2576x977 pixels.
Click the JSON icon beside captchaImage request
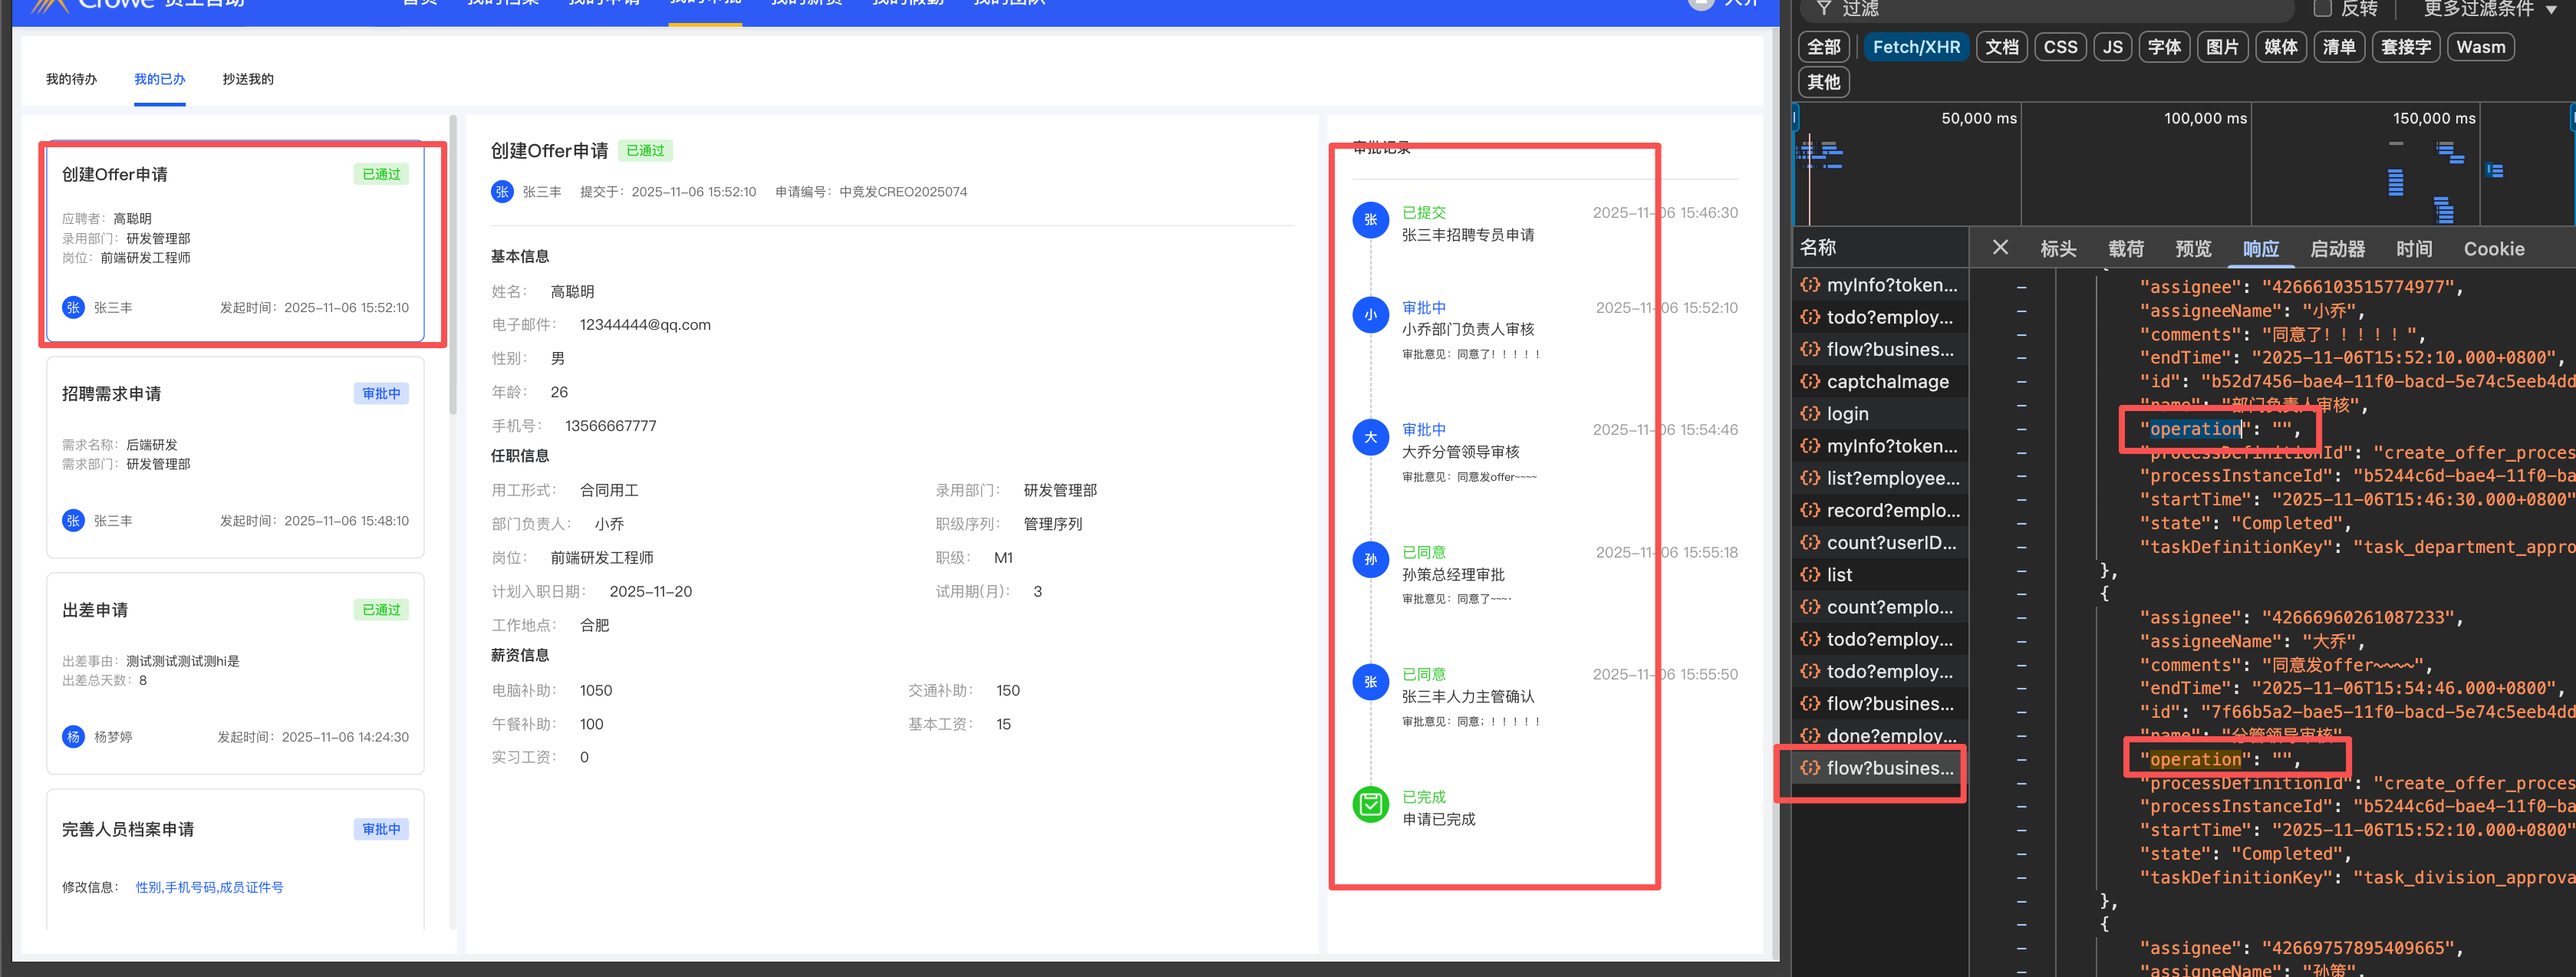(1810, 381)
